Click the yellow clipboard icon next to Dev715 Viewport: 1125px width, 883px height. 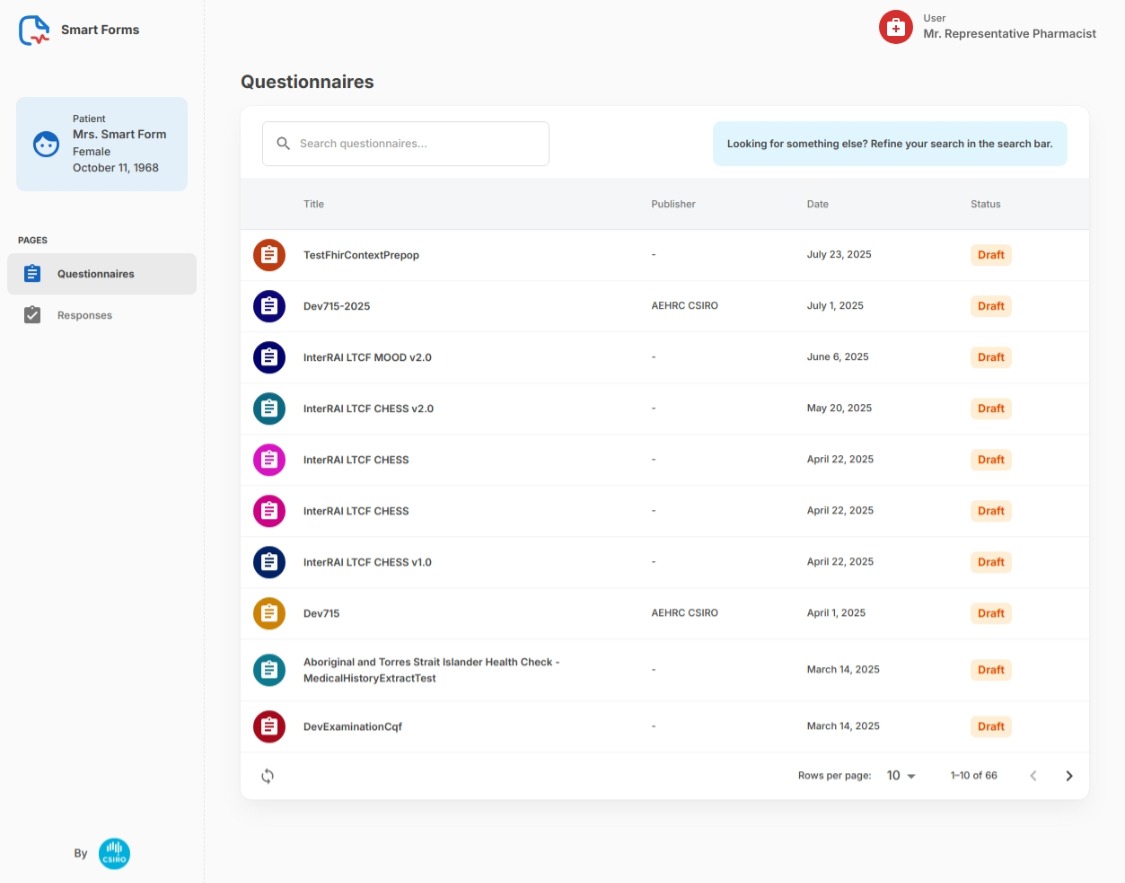269,613
